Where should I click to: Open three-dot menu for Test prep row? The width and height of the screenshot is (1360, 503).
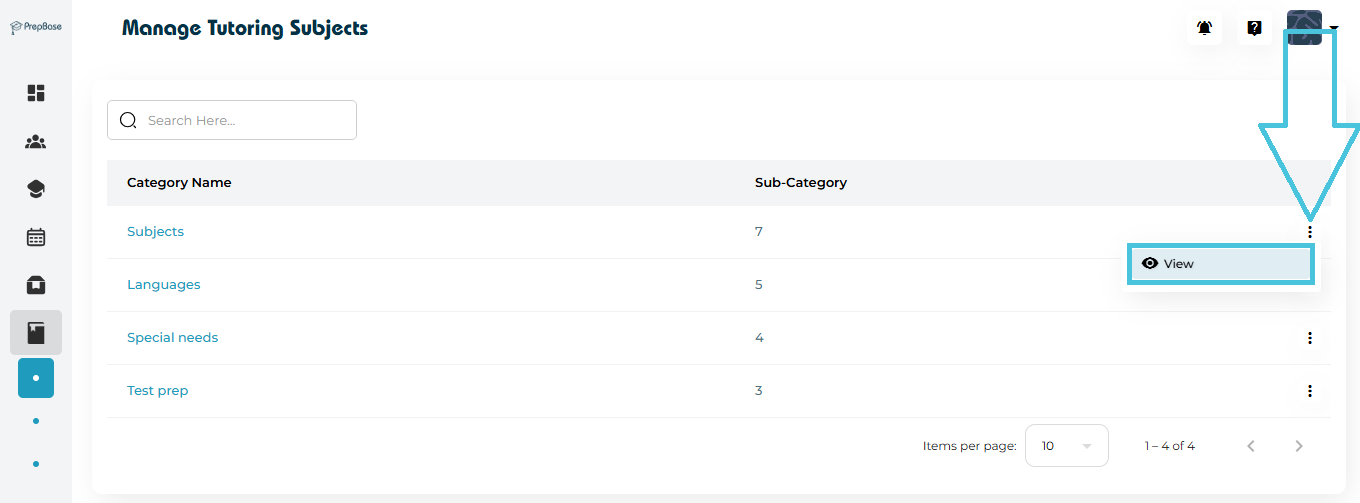[1309, 391]
